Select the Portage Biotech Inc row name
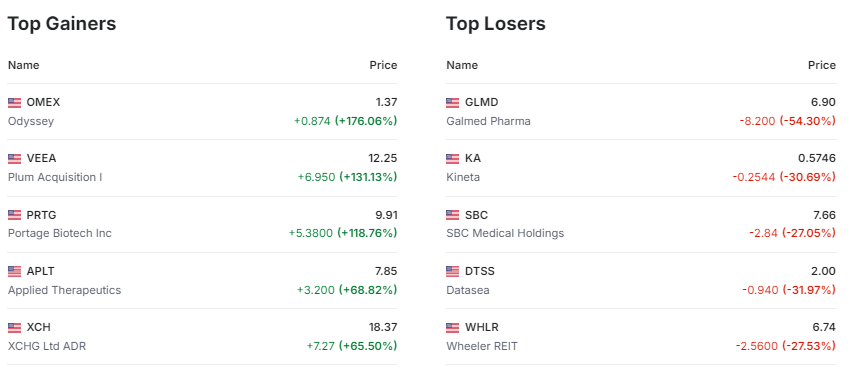This screenshot has height=367, width=855. [59, 233]
